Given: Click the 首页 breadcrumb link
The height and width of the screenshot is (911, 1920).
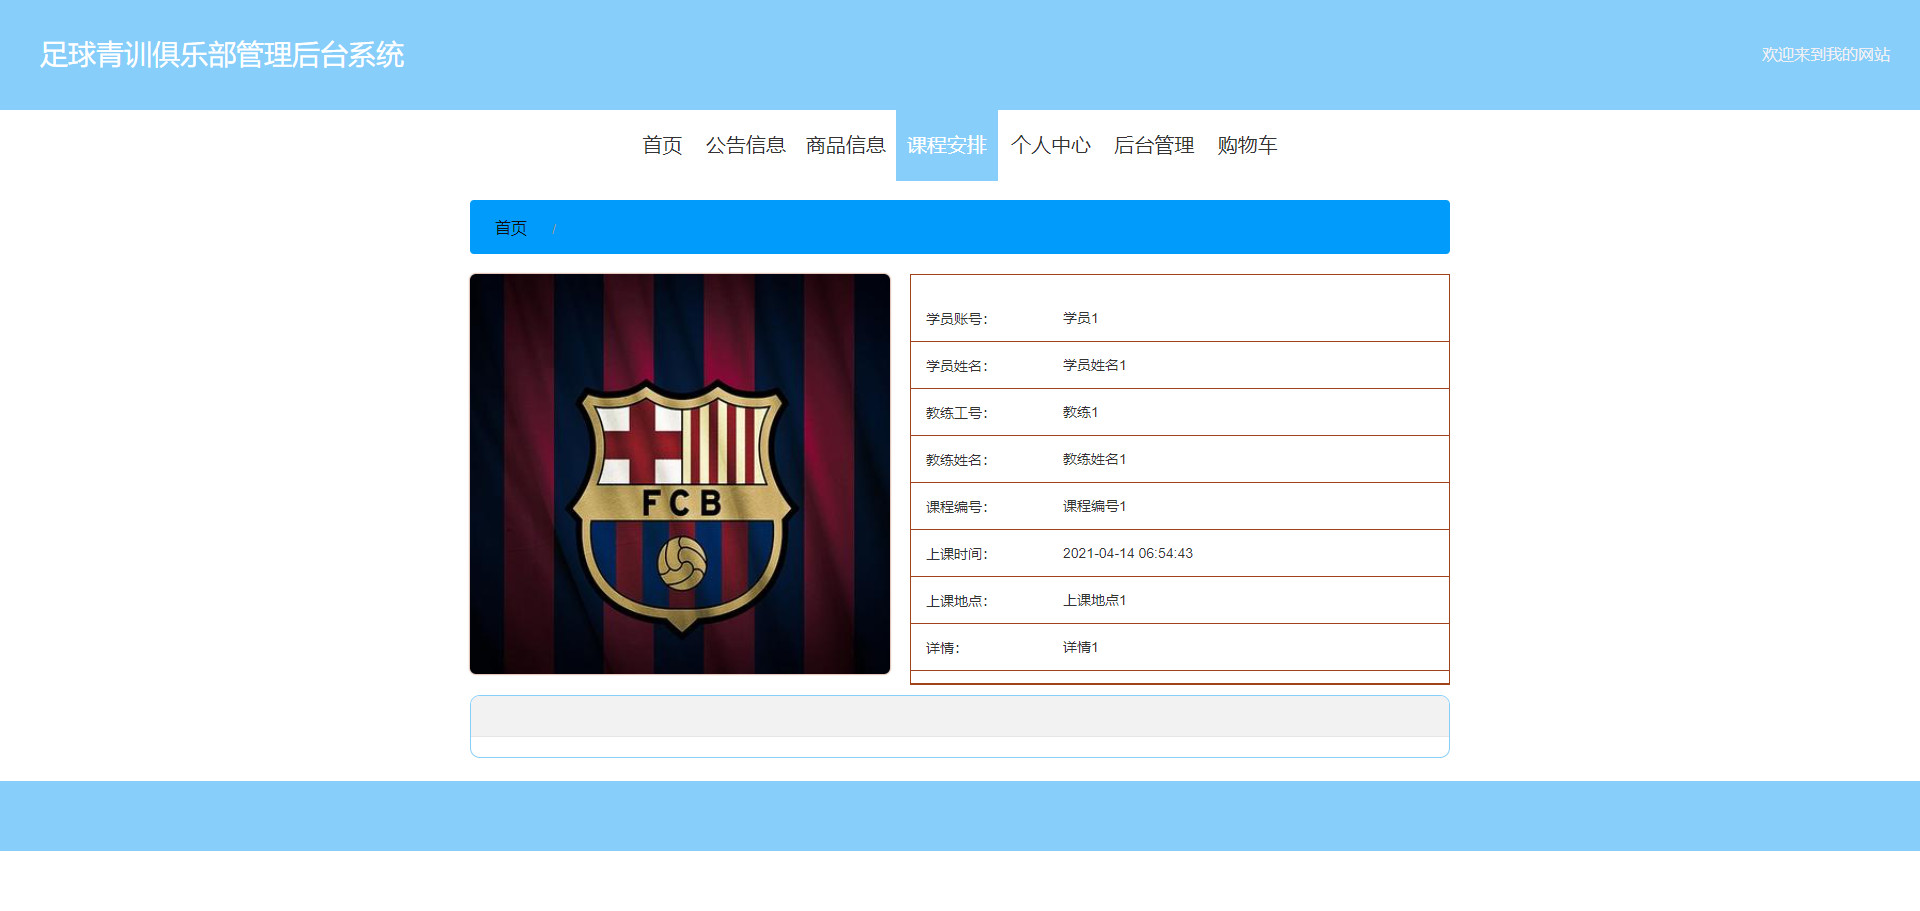Looking at the screenshot, I should 511,228.
